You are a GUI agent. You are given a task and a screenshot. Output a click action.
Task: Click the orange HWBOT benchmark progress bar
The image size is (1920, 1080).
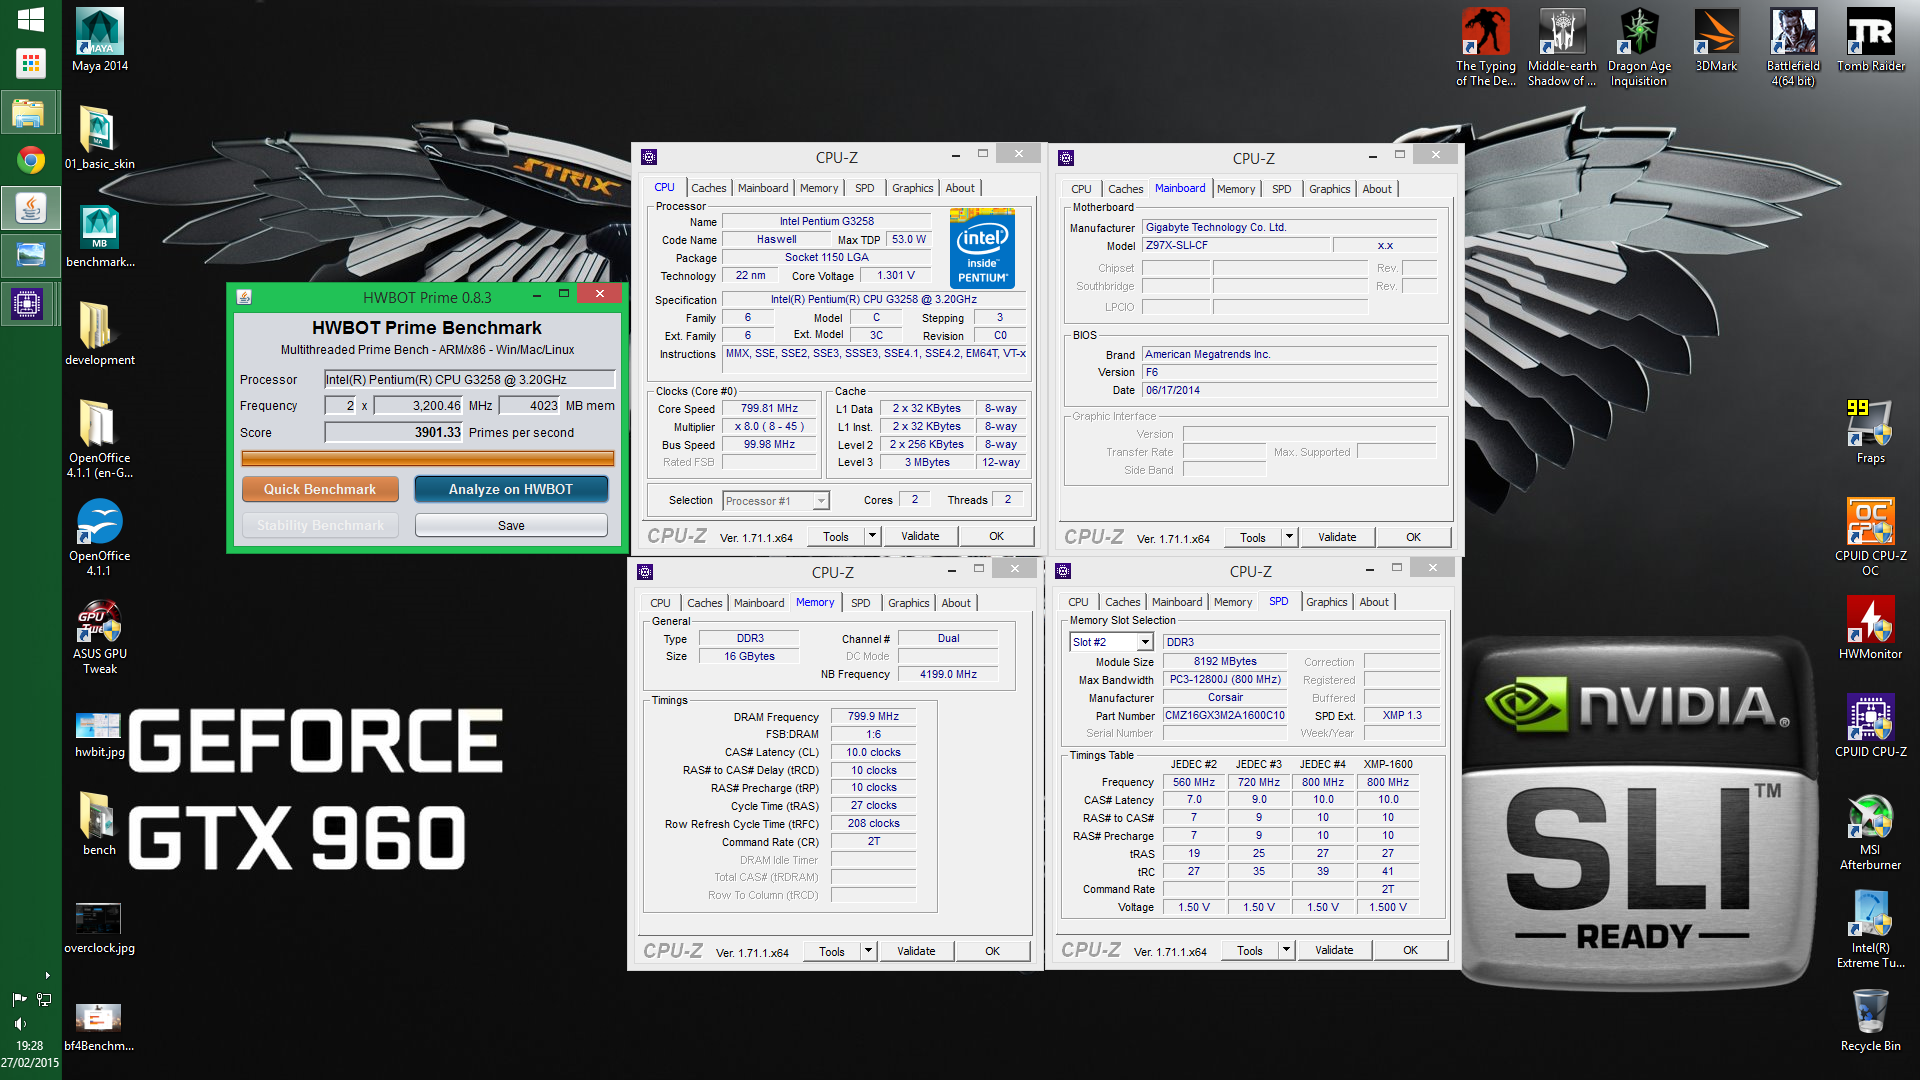point(428,458)
